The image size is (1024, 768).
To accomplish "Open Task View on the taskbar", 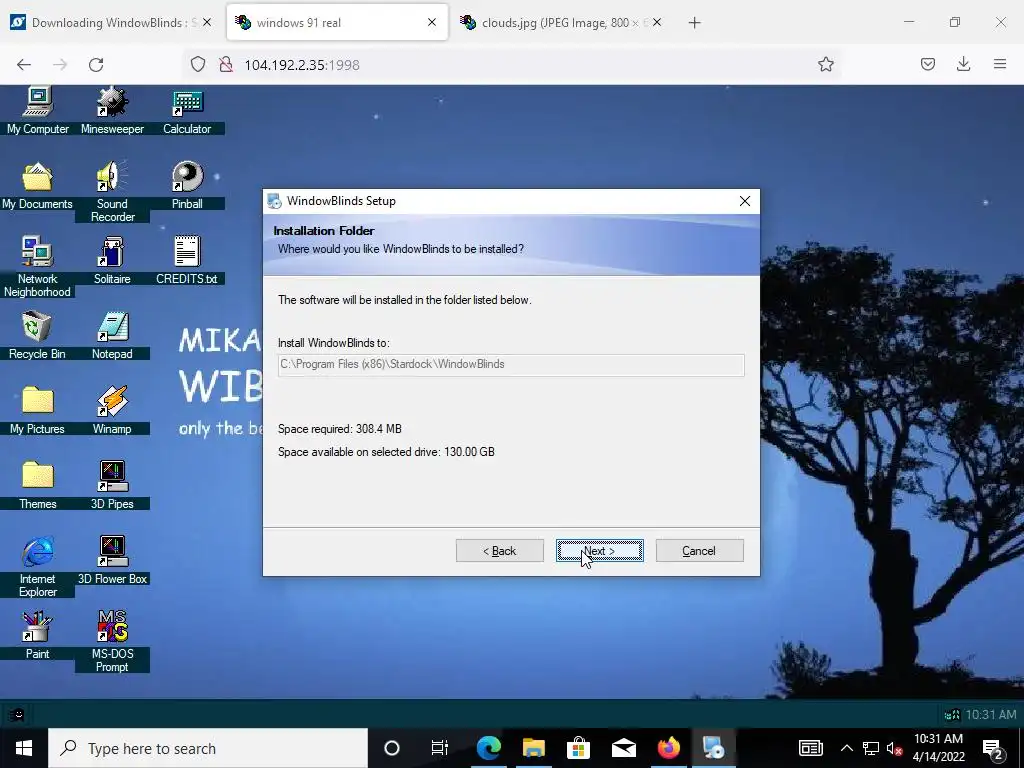I will (x=440, y=748).
